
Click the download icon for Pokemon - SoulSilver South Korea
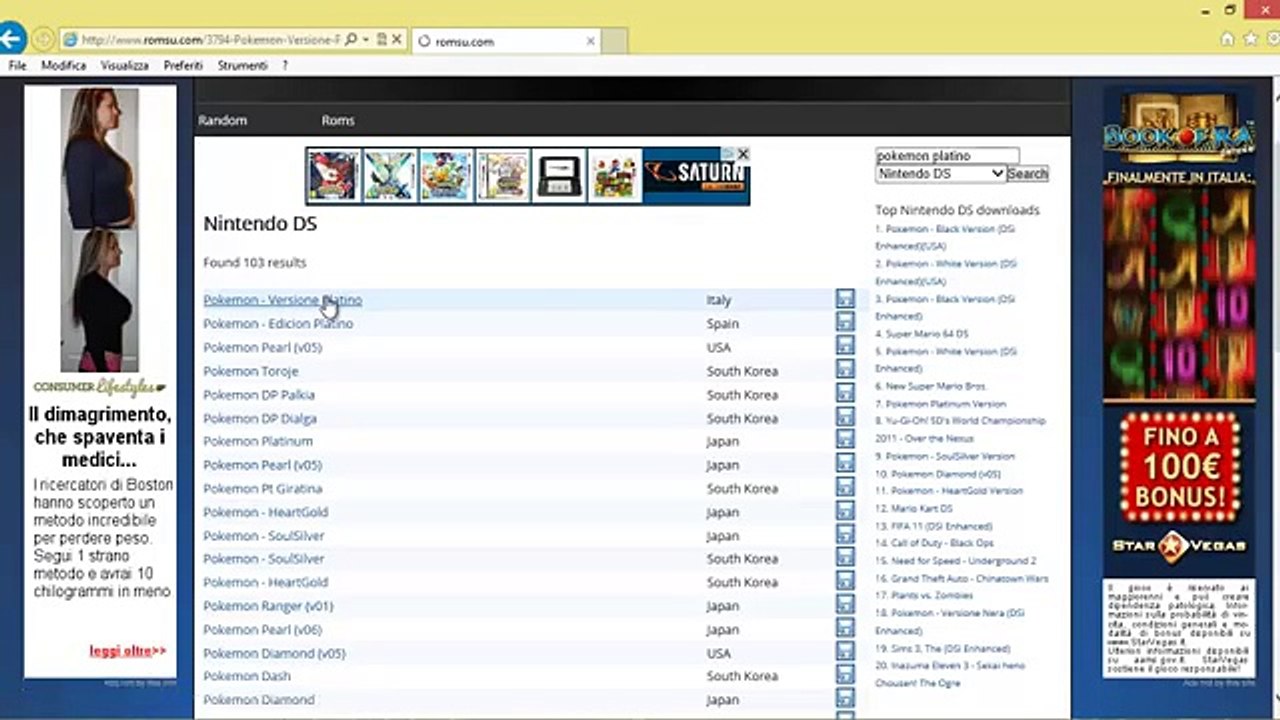click(x=845, y=557)
